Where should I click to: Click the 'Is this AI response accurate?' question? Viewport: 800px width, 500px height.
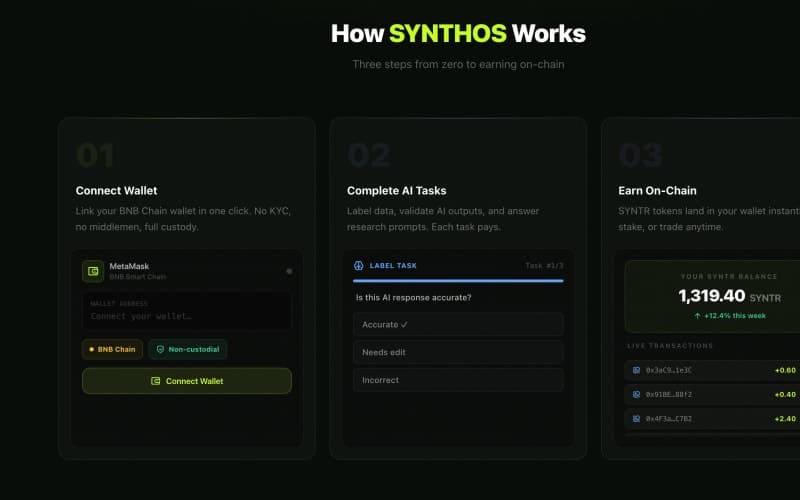(x=414, y=297)
